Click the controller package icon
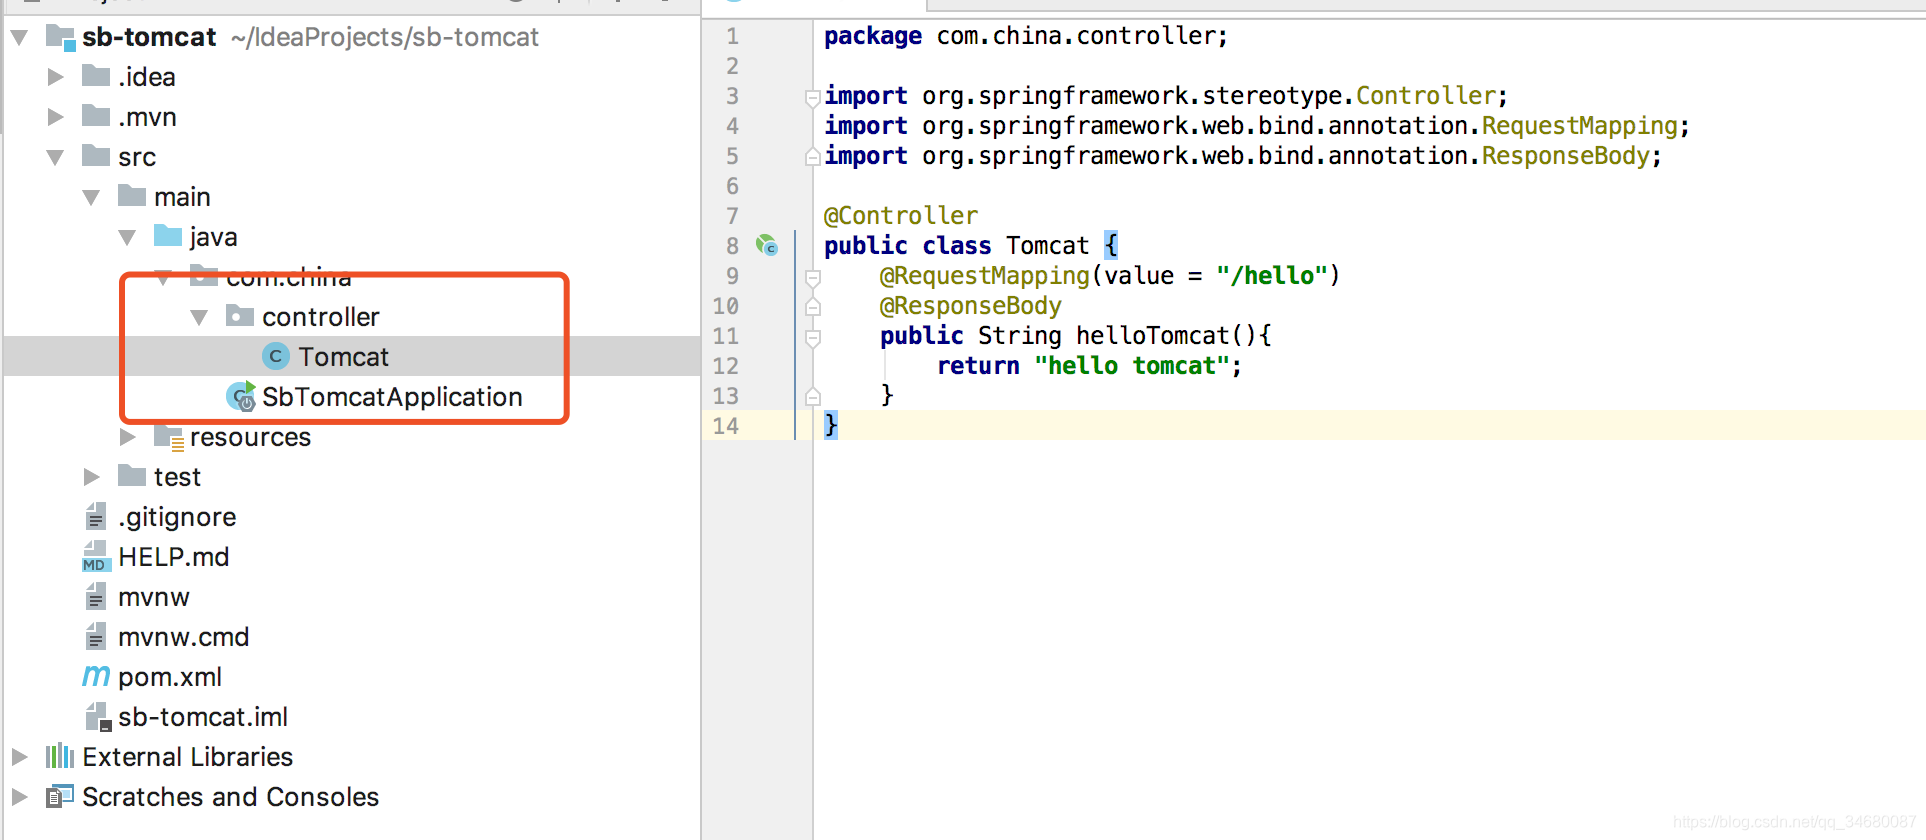Viewport: 1926px width, 840px height. click(240, 316)
